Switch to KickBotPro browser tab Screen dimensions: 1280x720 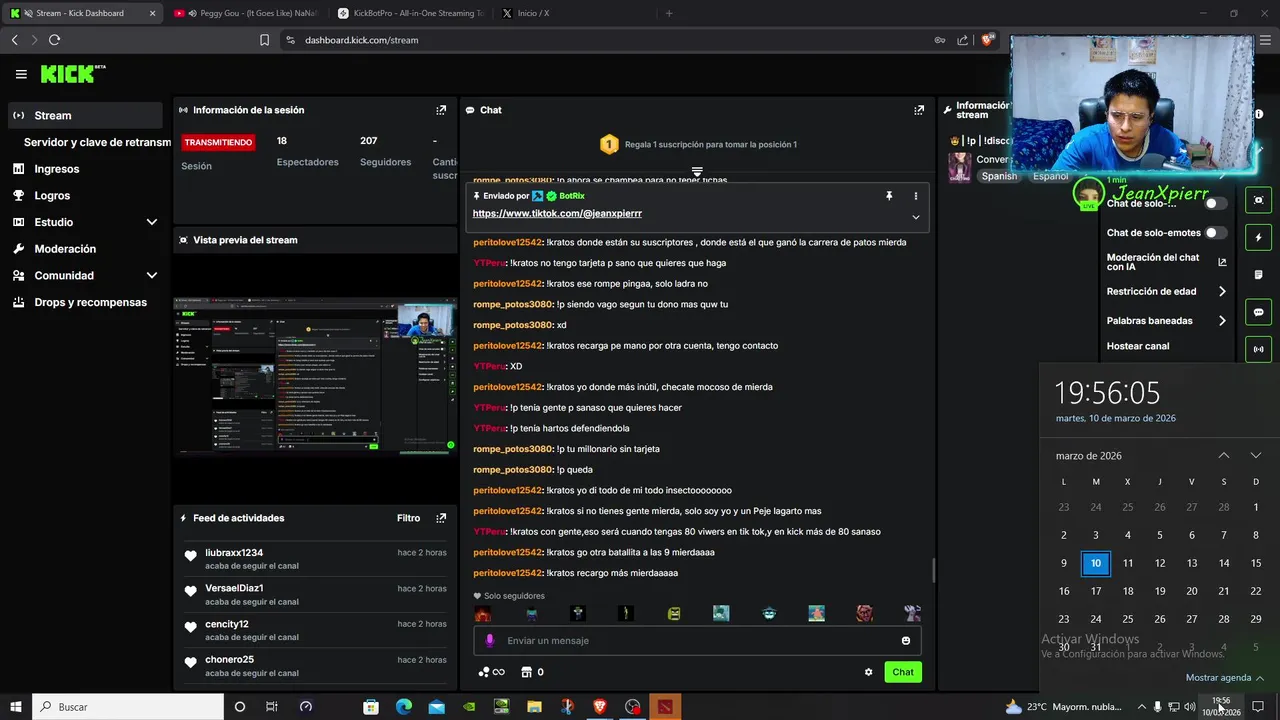(x=410, y=13)
